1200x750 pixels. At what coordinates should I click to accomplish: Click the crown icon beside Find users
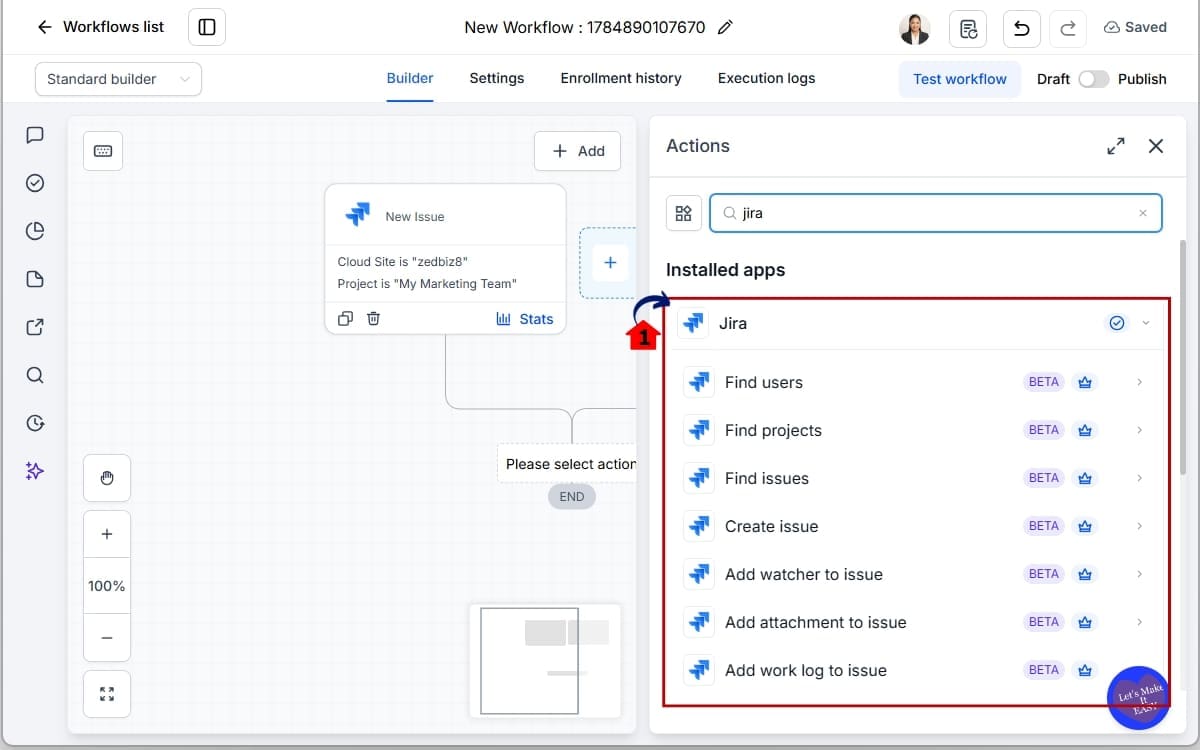[1084, 382]
